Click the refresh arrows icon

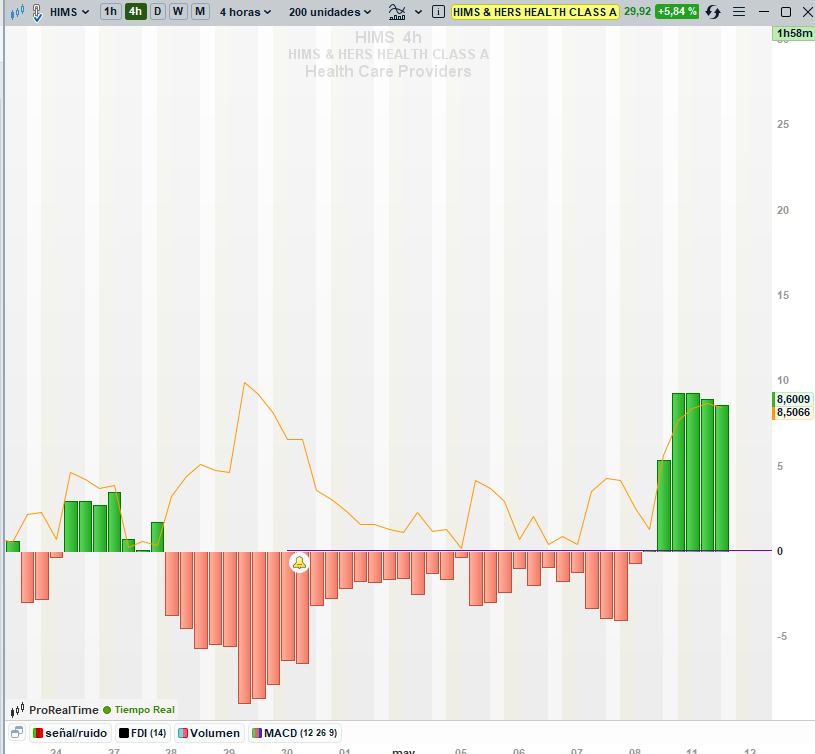pyautogui.click(x=713, y=12)
